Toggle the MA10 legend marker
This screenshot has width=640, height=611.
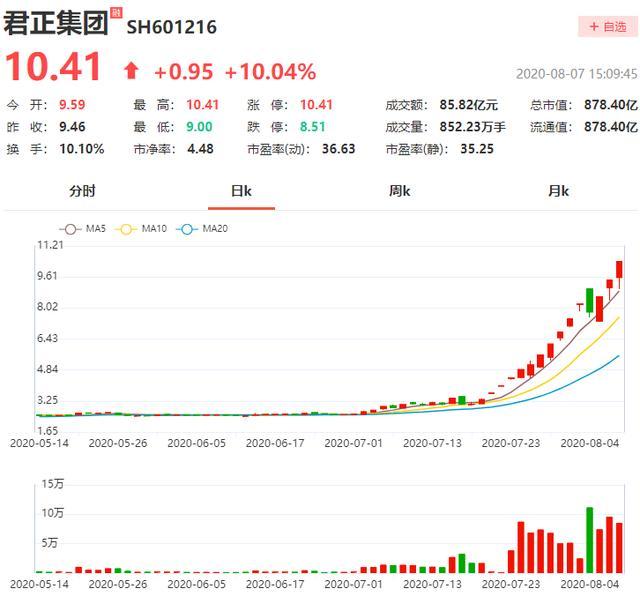126,229
